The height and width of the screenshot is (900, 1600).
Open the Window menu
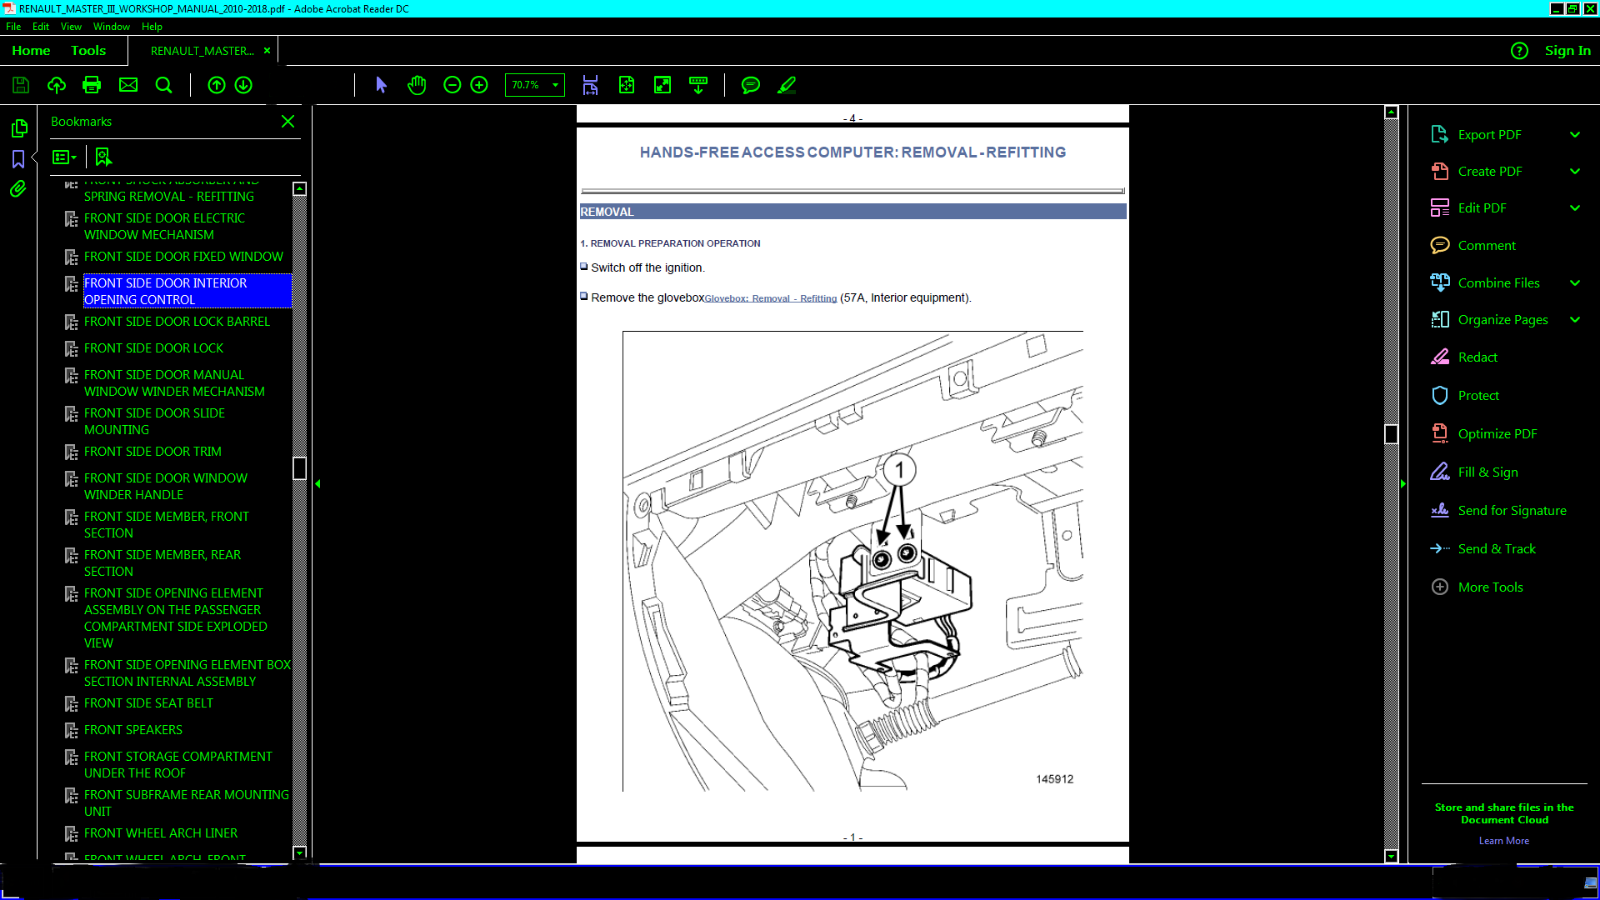111,27
